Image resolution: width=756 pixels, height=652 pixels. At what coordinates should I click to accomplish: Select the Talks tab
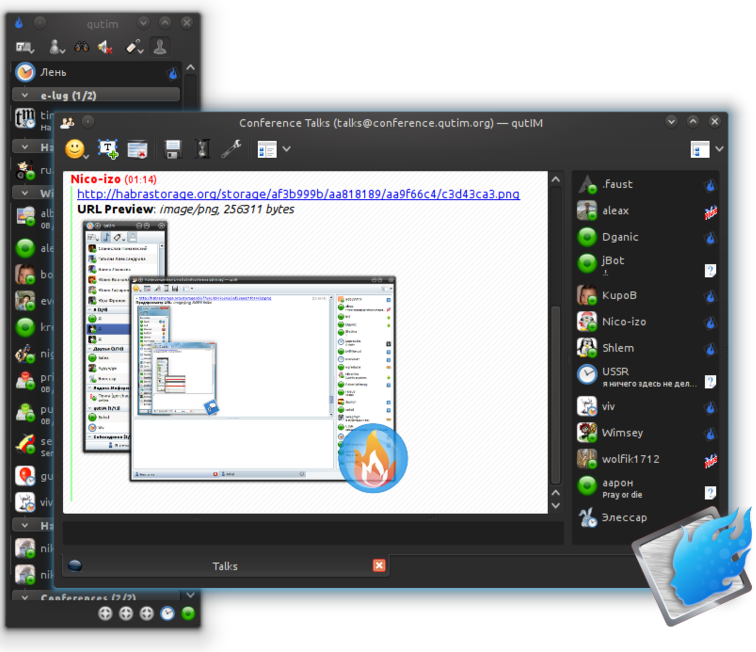[x=225, y=566]
